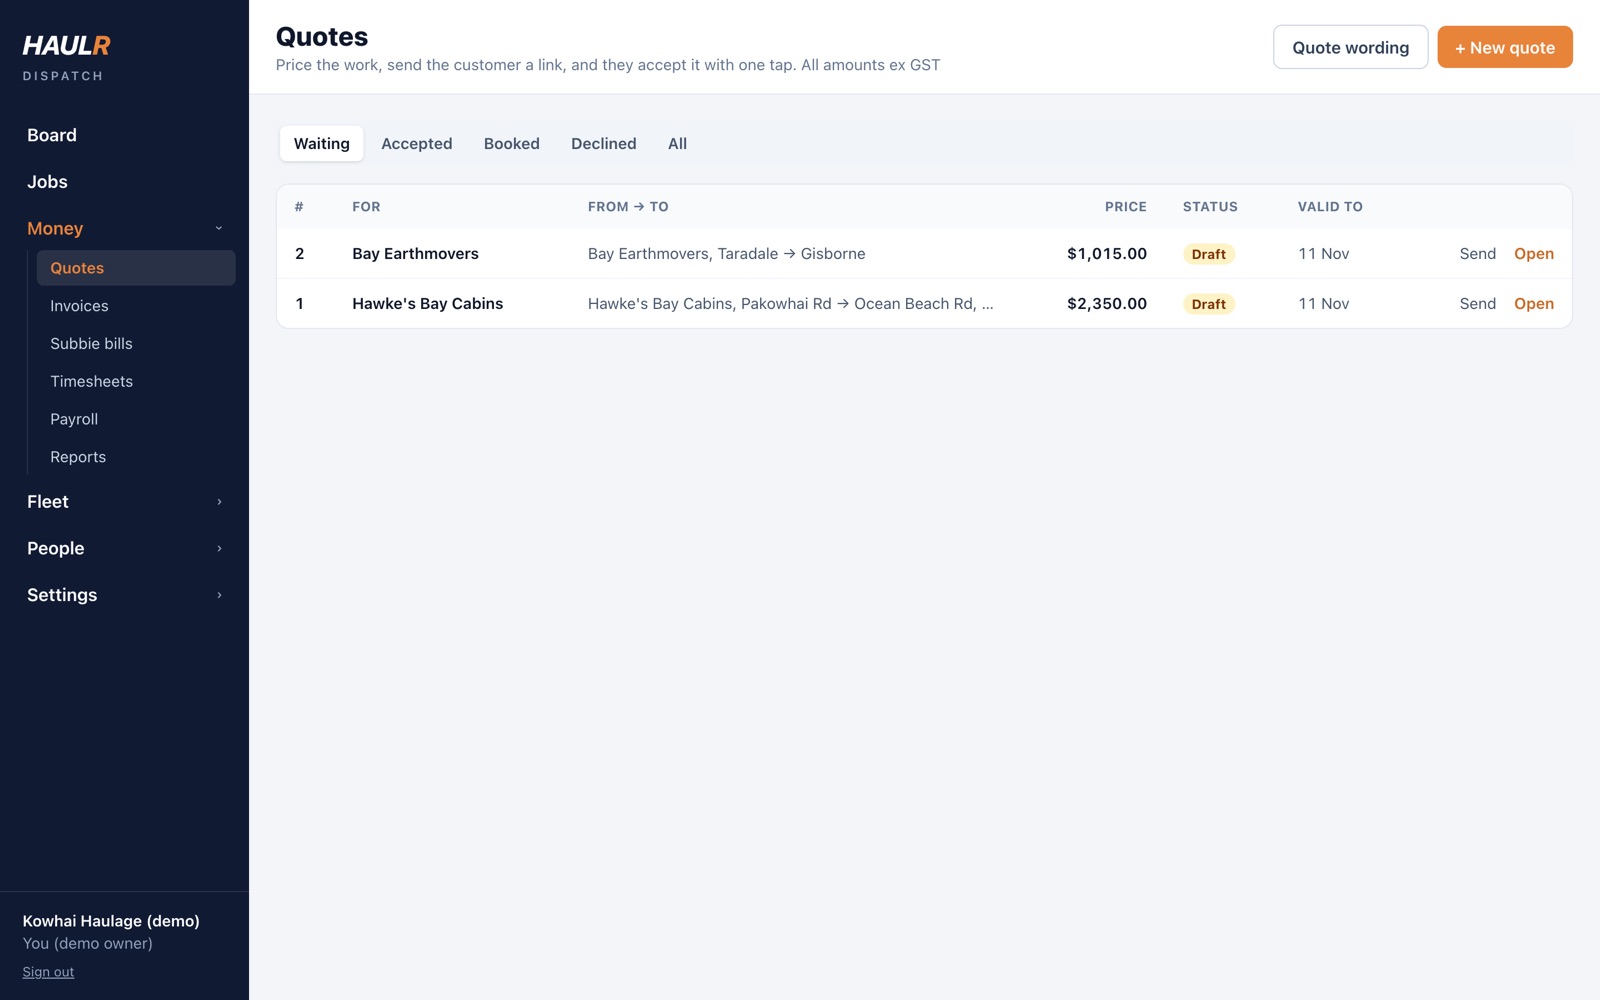Expand the Fleet section
Viewport: 1600px width, 1000px height.
pyautogui.click(x=124, y=502)
